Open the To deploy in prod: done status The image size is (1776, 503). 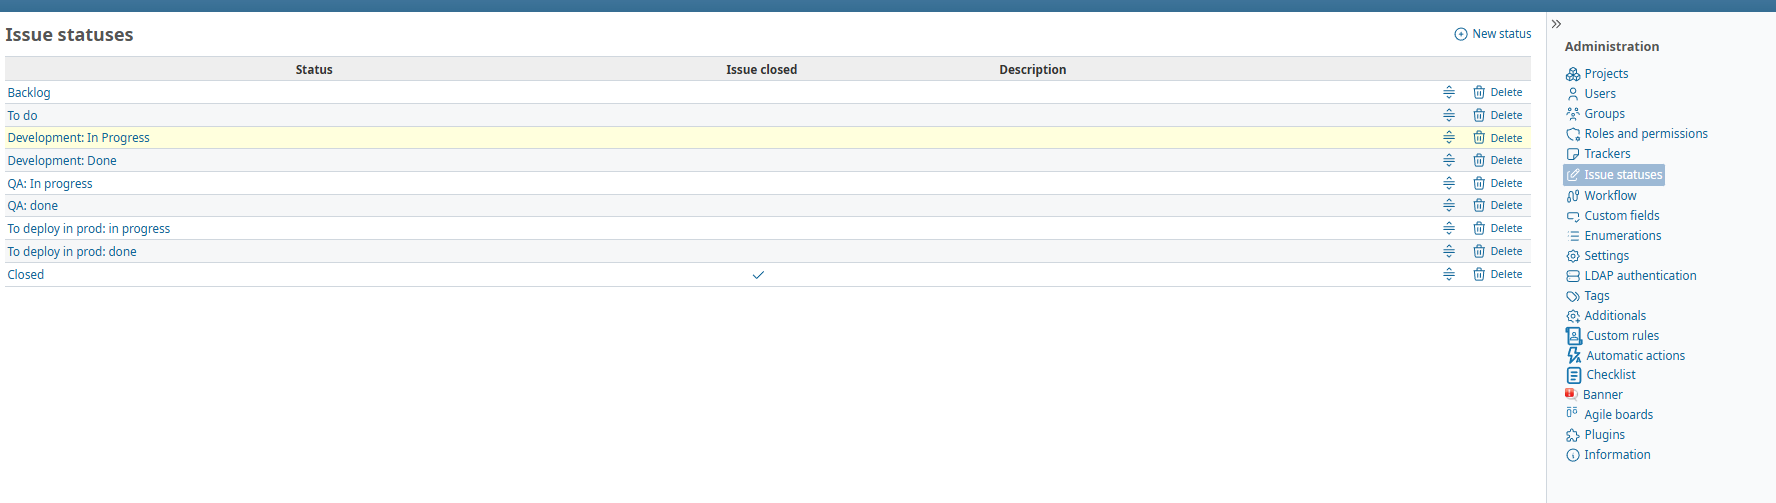(72, 252)
